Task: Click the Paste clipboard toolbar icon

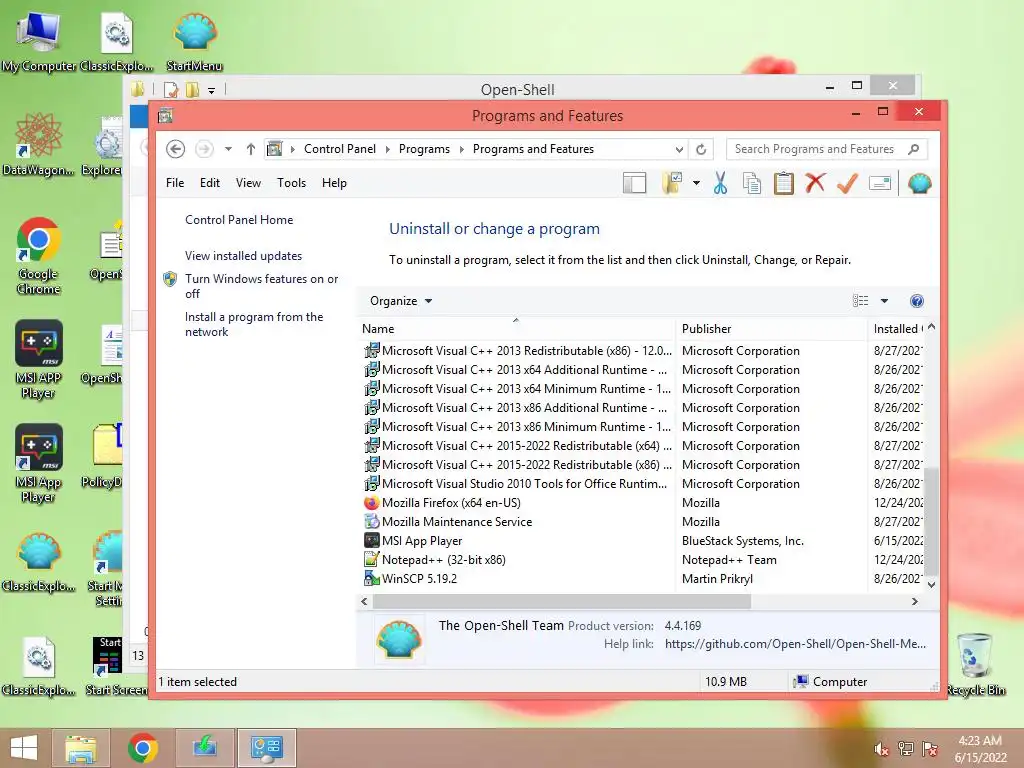Action: pyautogui.click(x=784, y=184)
